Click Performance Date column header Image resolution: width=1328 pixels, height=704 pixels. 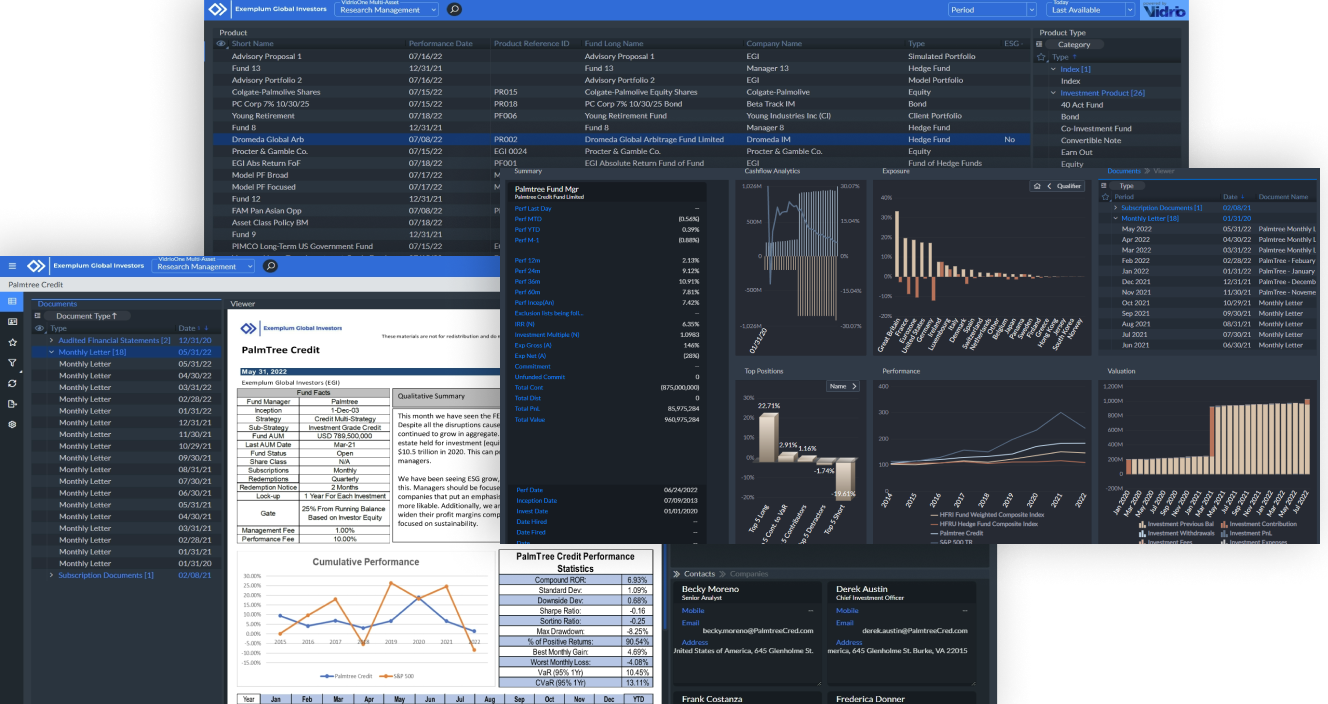(x=440, y=44)
